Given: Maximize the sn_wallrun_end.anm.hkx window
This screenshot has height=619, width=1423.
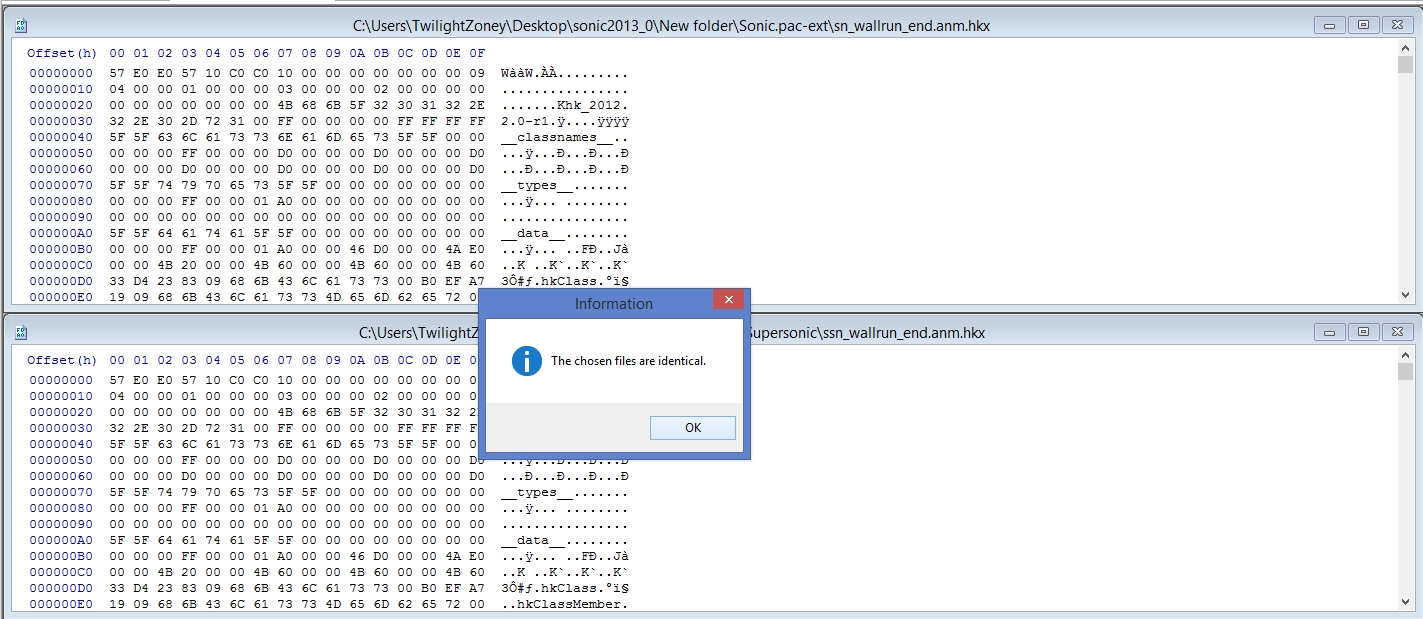Looking at the screenshot, I should click(1361, 25).
